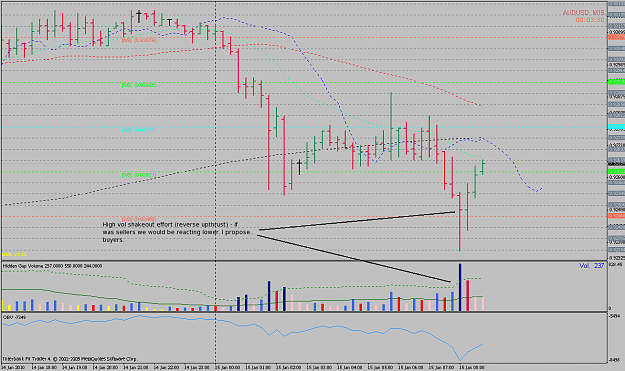Click the '14 Jan 21:00' time axis label
This screenshot has width=625, height=371.
[136, 367]
